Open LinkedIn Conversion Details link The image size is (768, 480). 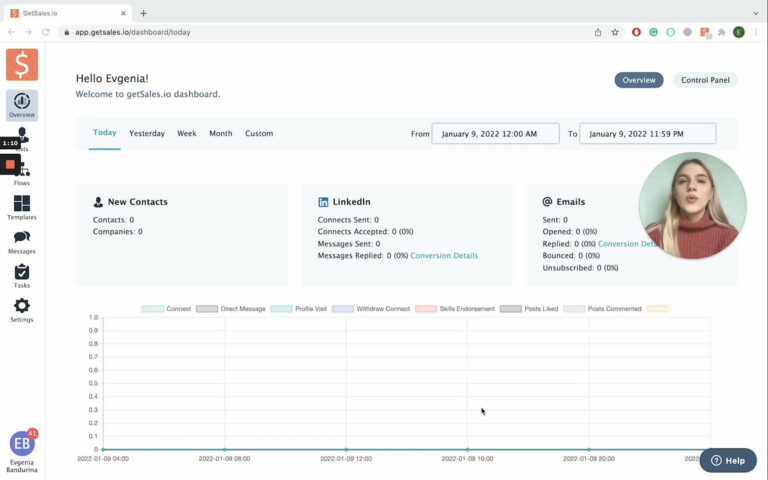444,256
